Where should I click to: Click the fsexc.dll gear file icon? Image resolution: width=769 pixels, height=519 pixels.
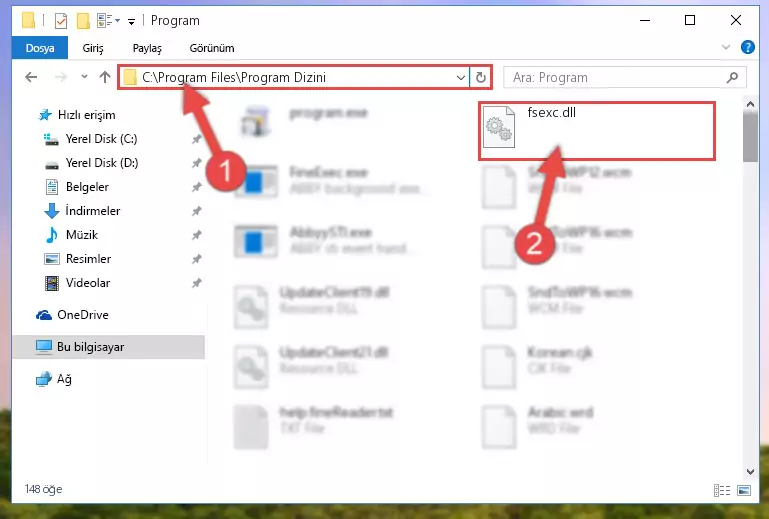pos(499,127)
